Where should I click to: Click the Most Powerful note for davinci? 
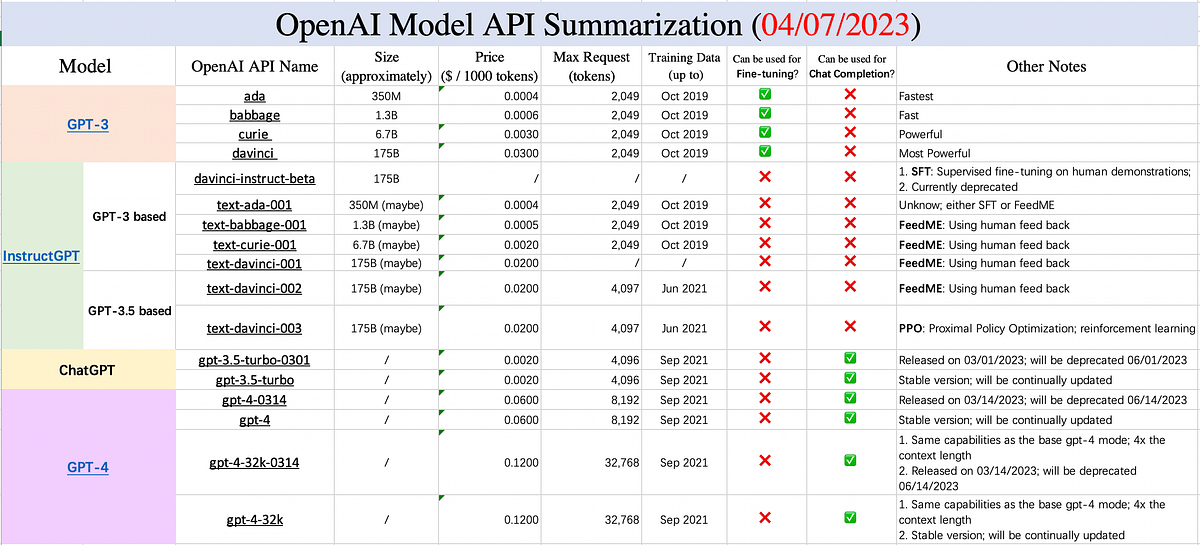tap(935, 153)
